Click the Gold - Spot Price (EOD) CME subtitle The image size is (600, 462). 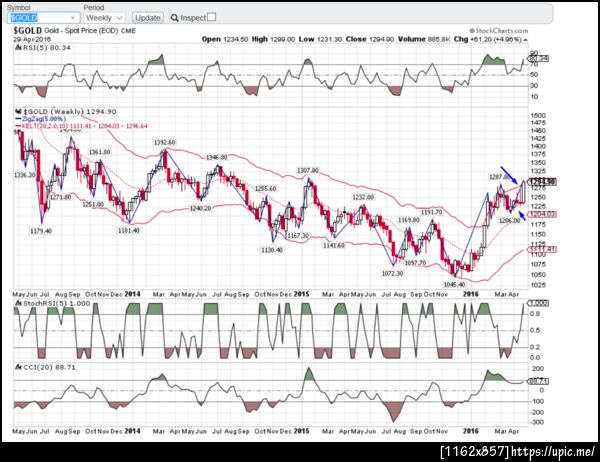[90, 31]
